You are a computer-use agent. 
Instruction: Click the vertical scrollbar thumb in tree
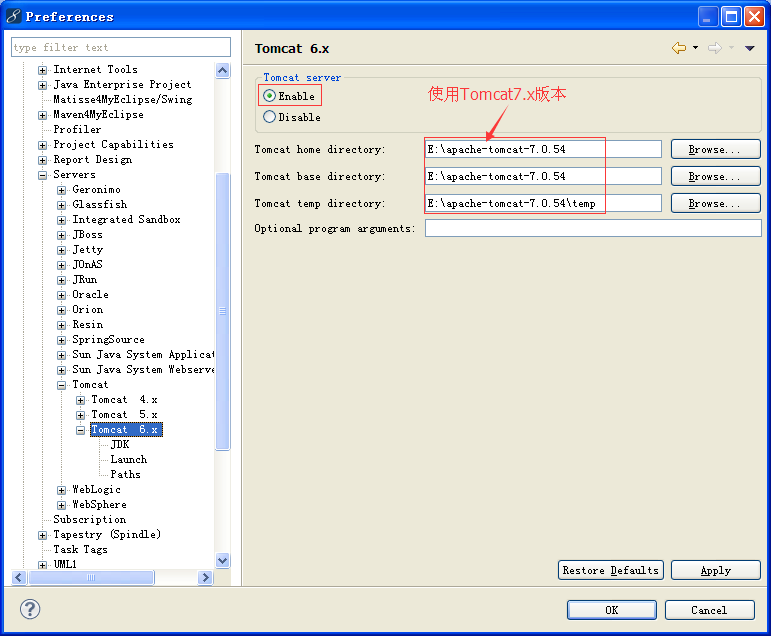click(223, 311)
